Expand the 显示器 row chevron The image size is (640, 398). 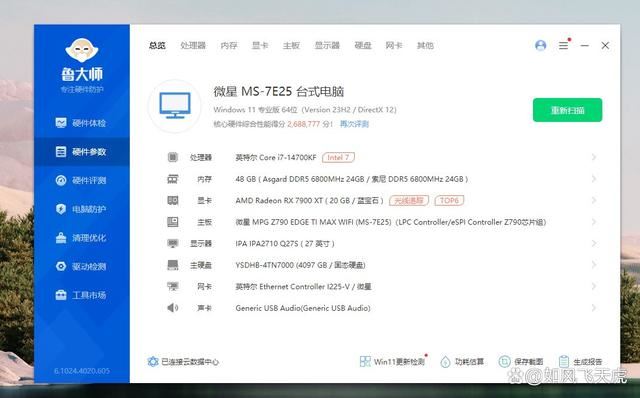point(594,244)
